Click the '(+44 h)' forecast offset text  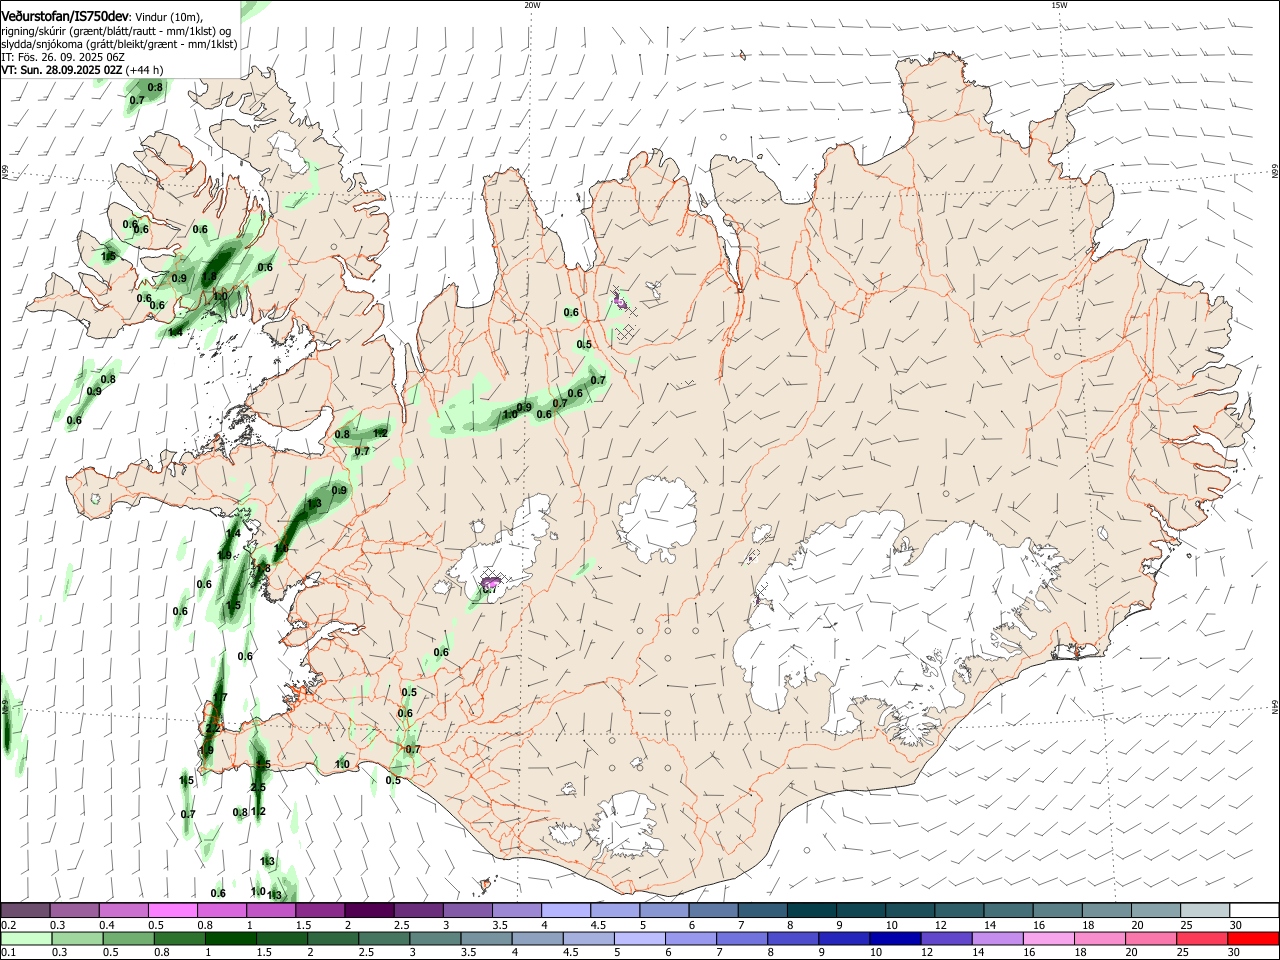[x=145, y=70]
